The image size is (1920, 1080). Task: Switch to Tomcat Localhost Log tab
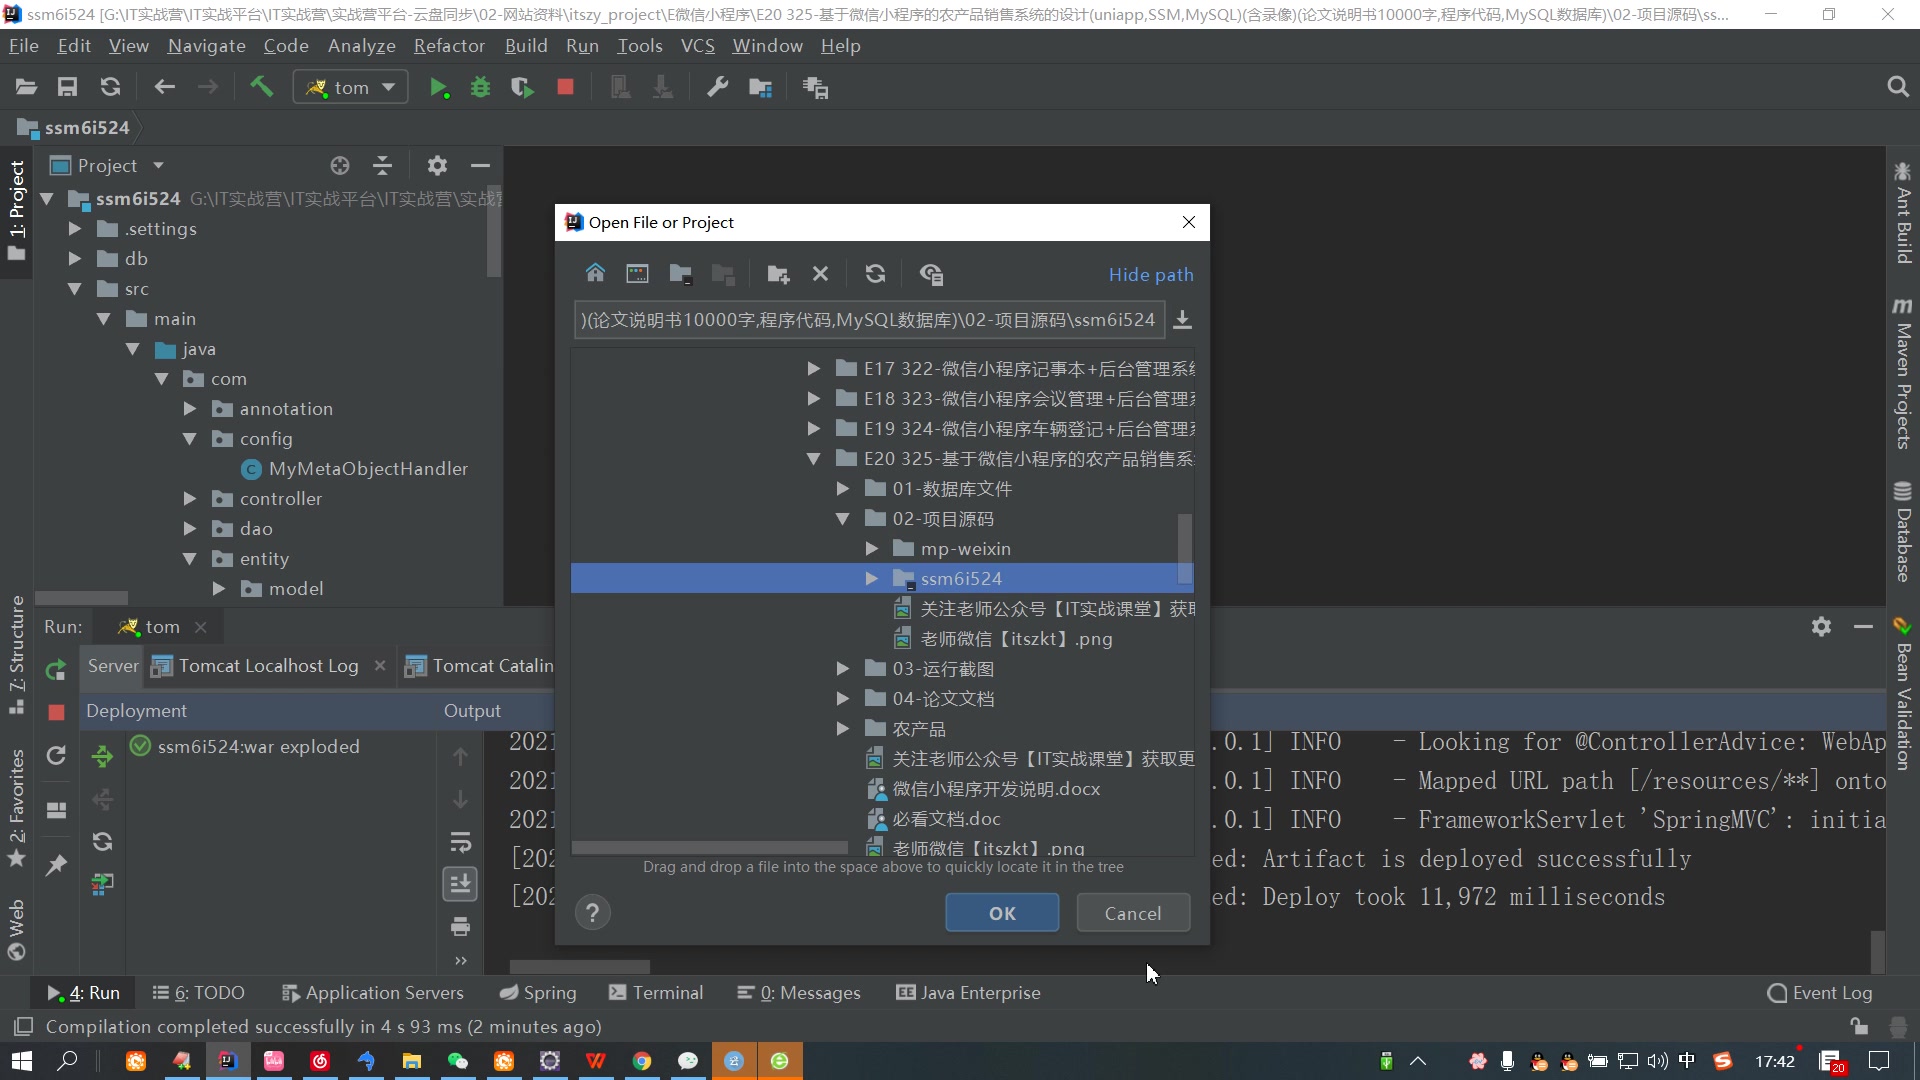click(268, 666)
